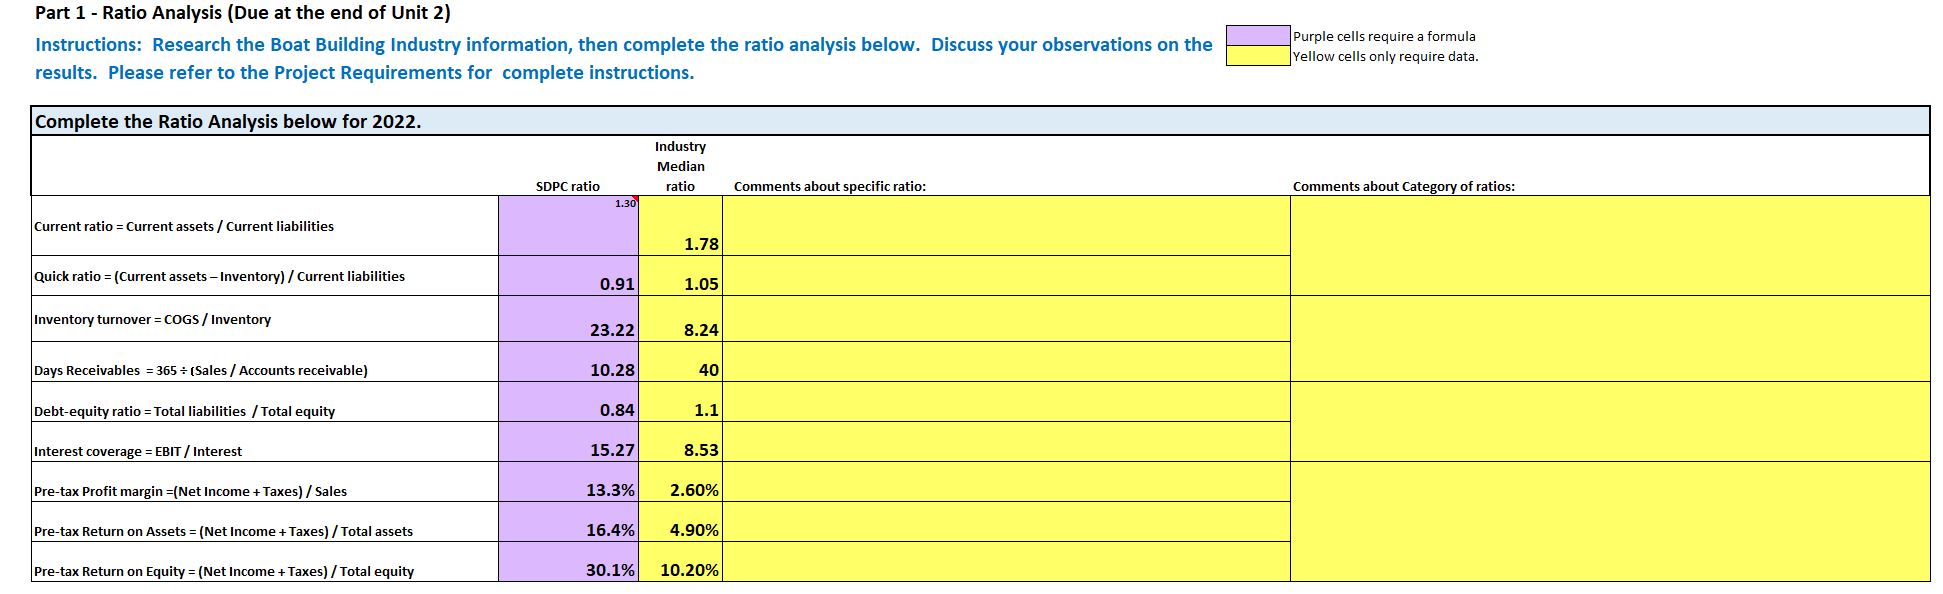Click the yellow legend color swatch

tap(1258, 56)
